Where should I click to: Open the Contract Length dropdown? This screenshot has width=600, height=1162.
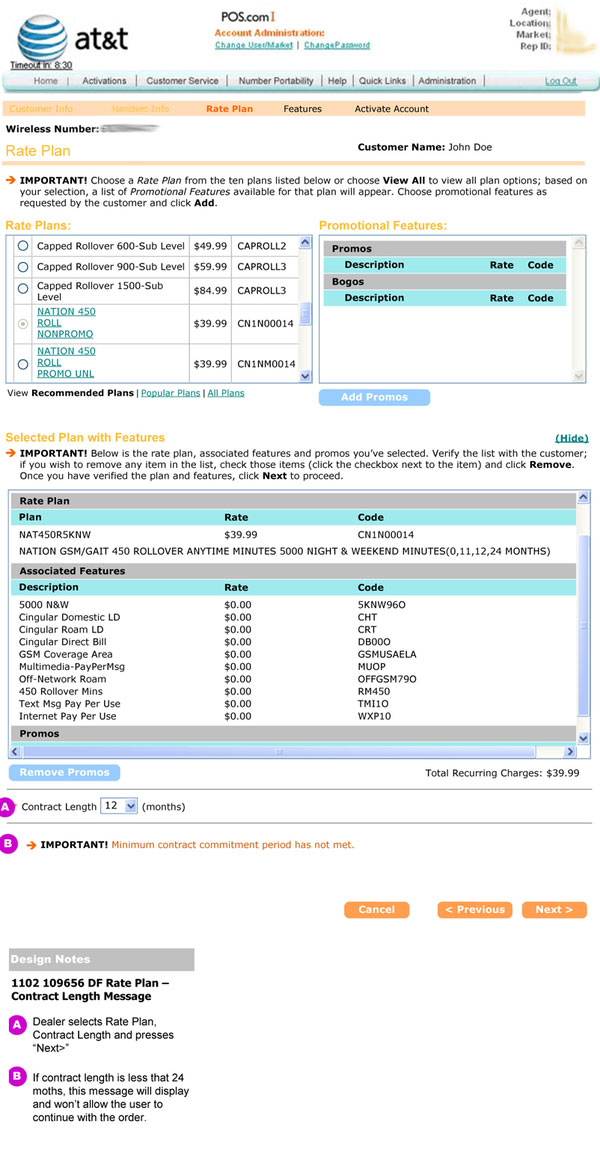tap(119, 806)
